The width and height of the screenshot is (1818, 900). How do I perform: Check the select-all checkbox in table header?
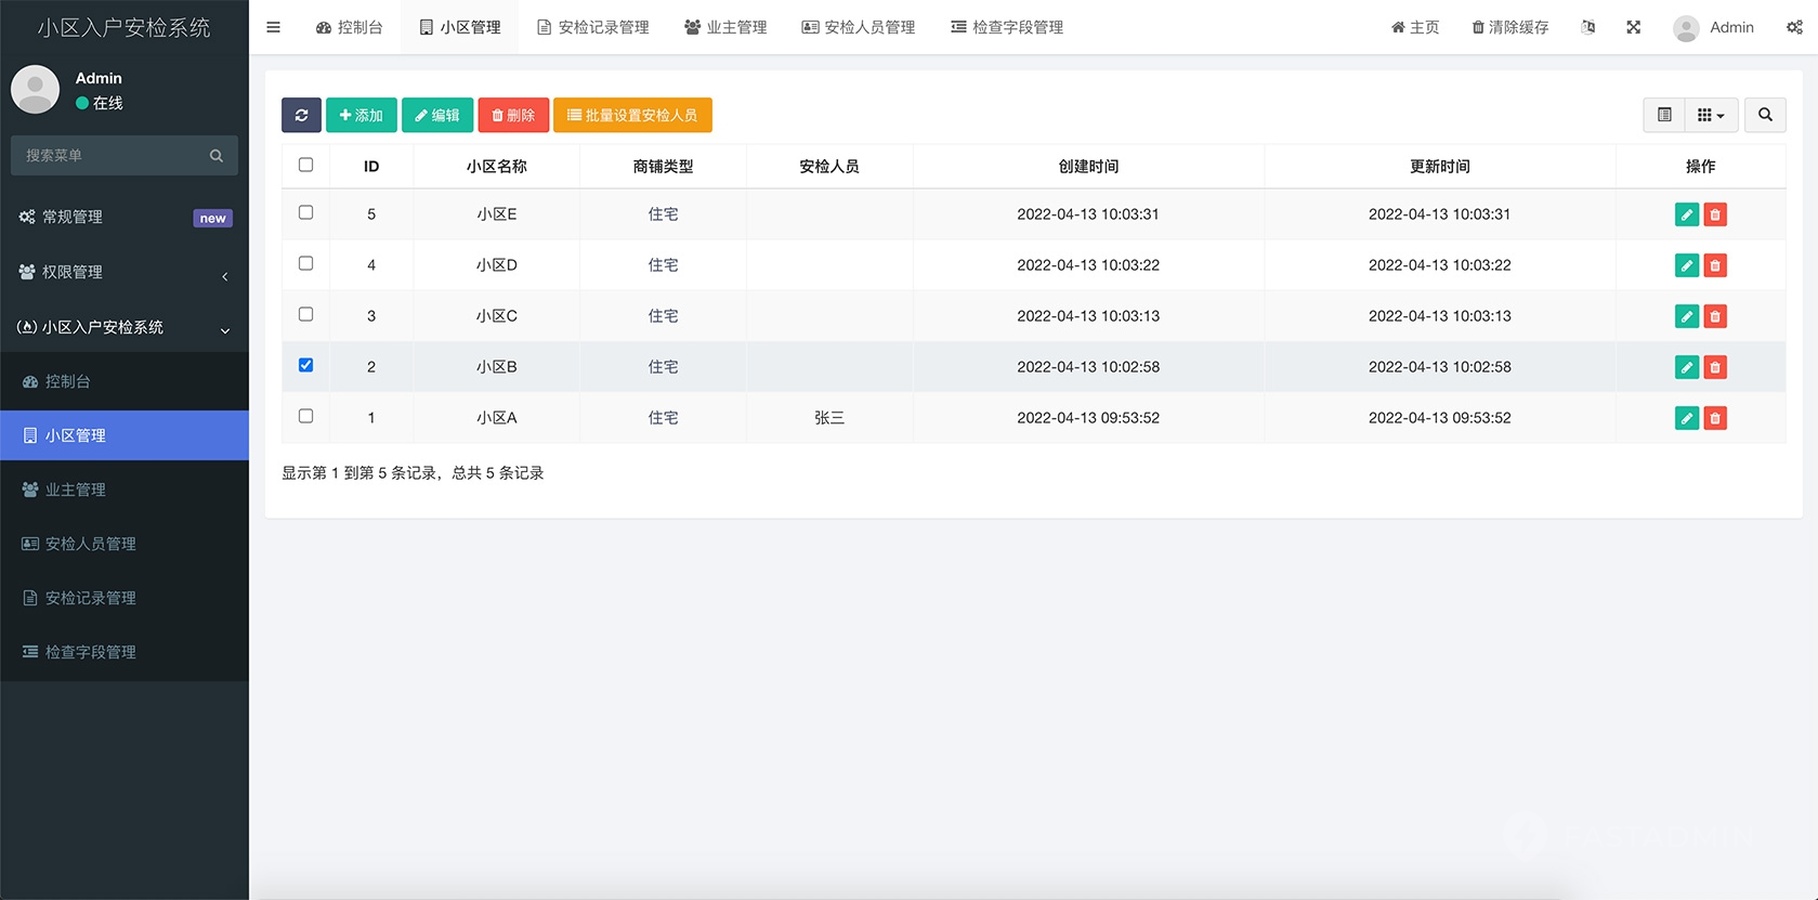(306, 165)
